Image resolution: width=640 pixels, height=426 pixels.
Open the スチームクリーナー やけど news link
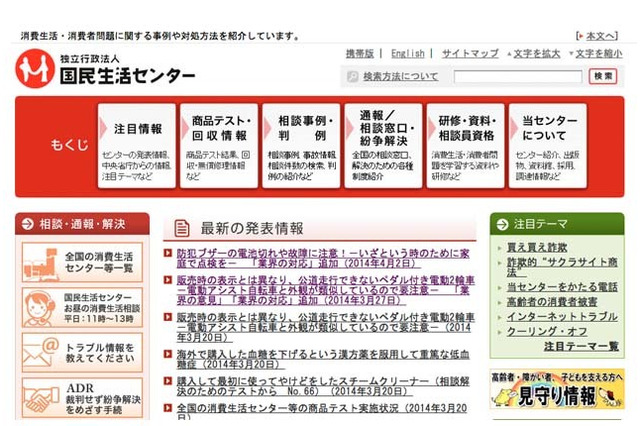(323, 386)
